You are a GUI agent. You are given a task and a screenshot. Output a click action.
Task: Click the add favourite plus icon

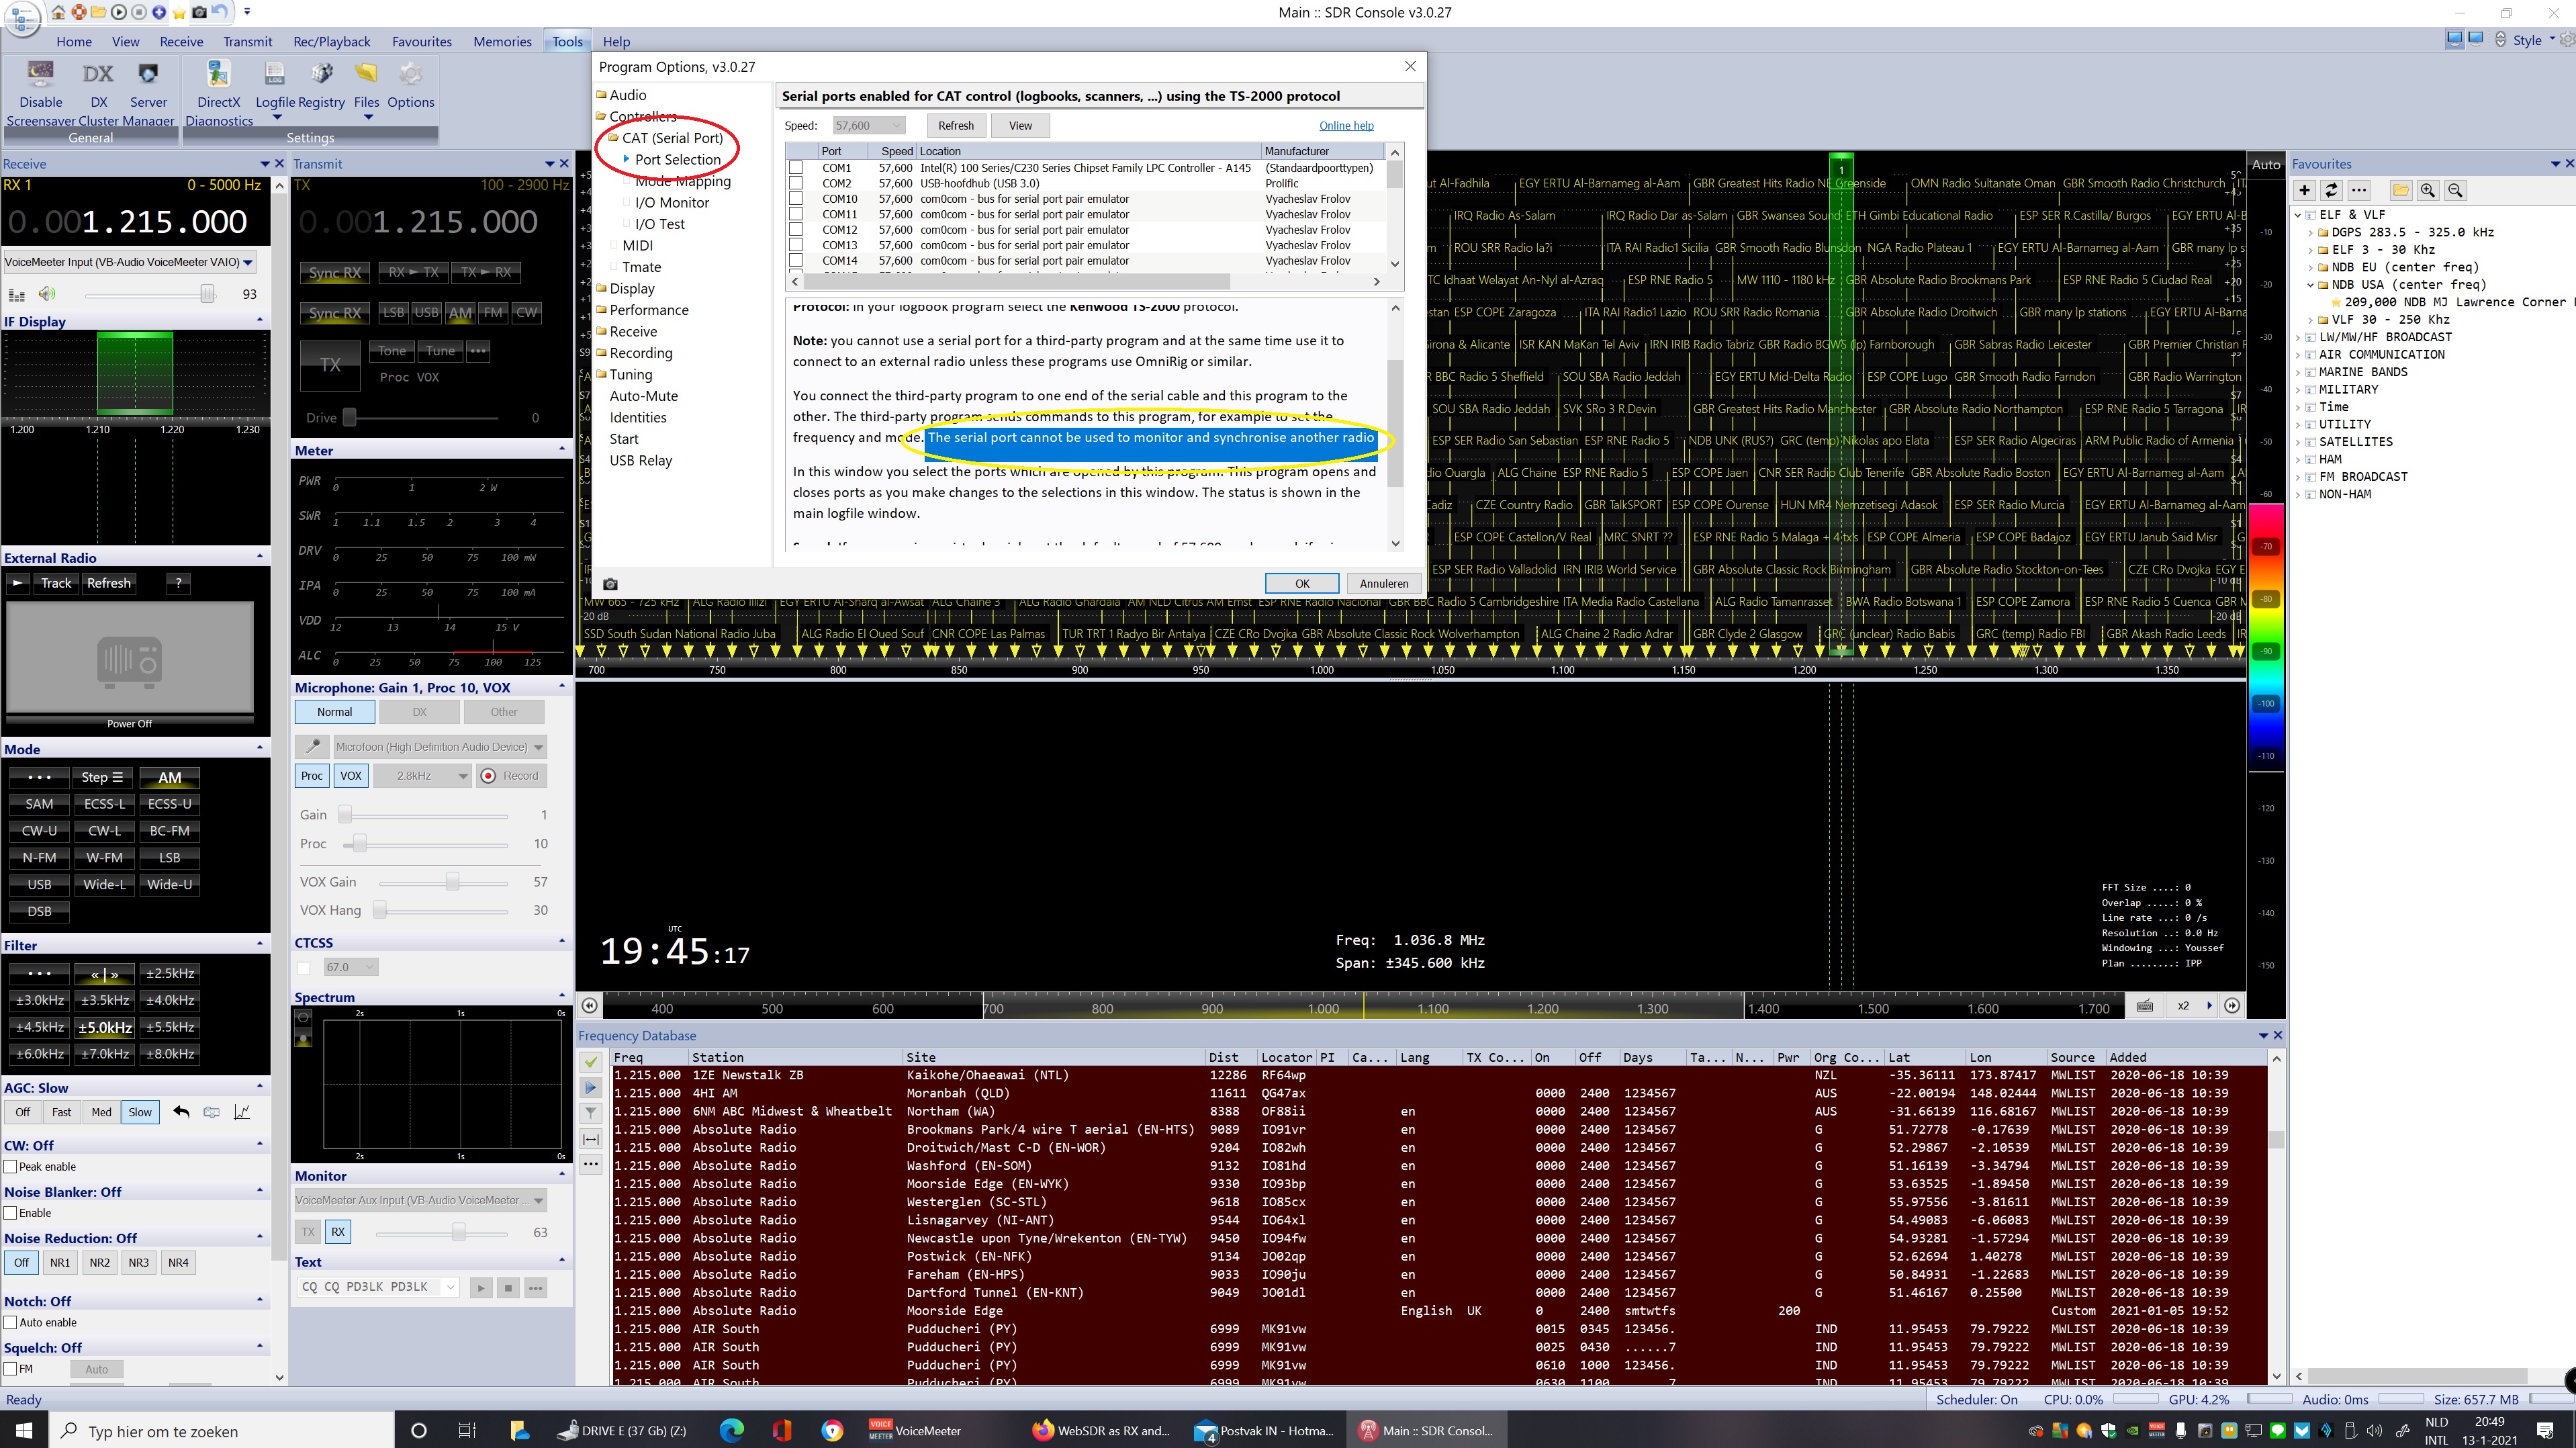pyautogui.click(x=2304, y=190)
